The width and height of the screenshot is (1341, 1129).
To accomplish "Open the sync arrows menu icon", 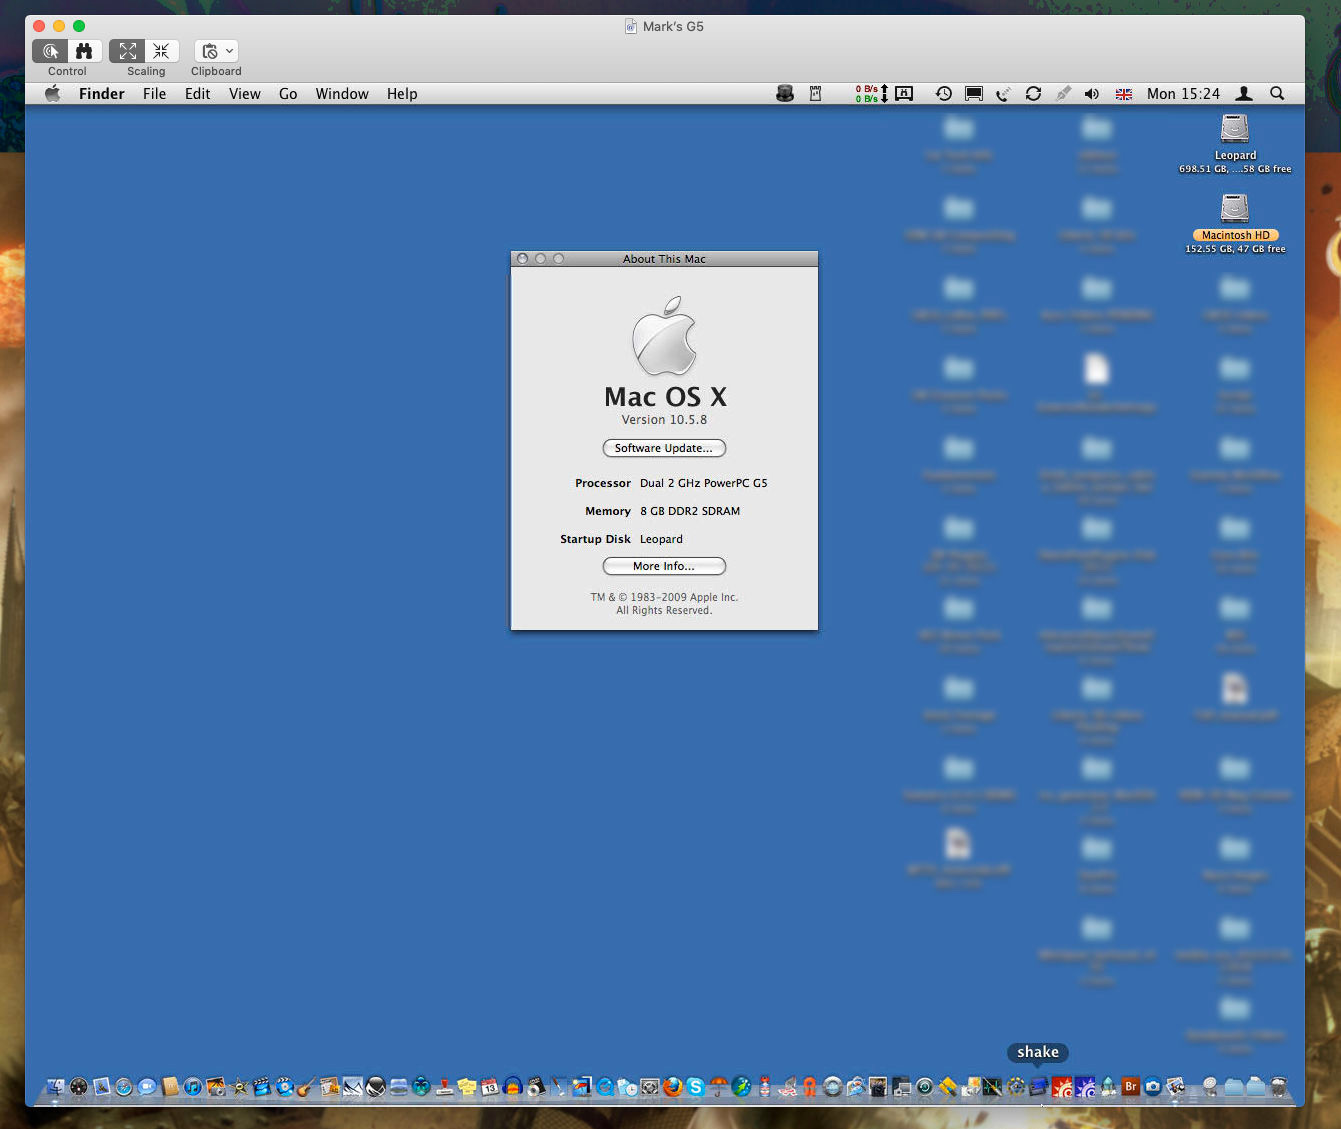I will [1033, 93].
